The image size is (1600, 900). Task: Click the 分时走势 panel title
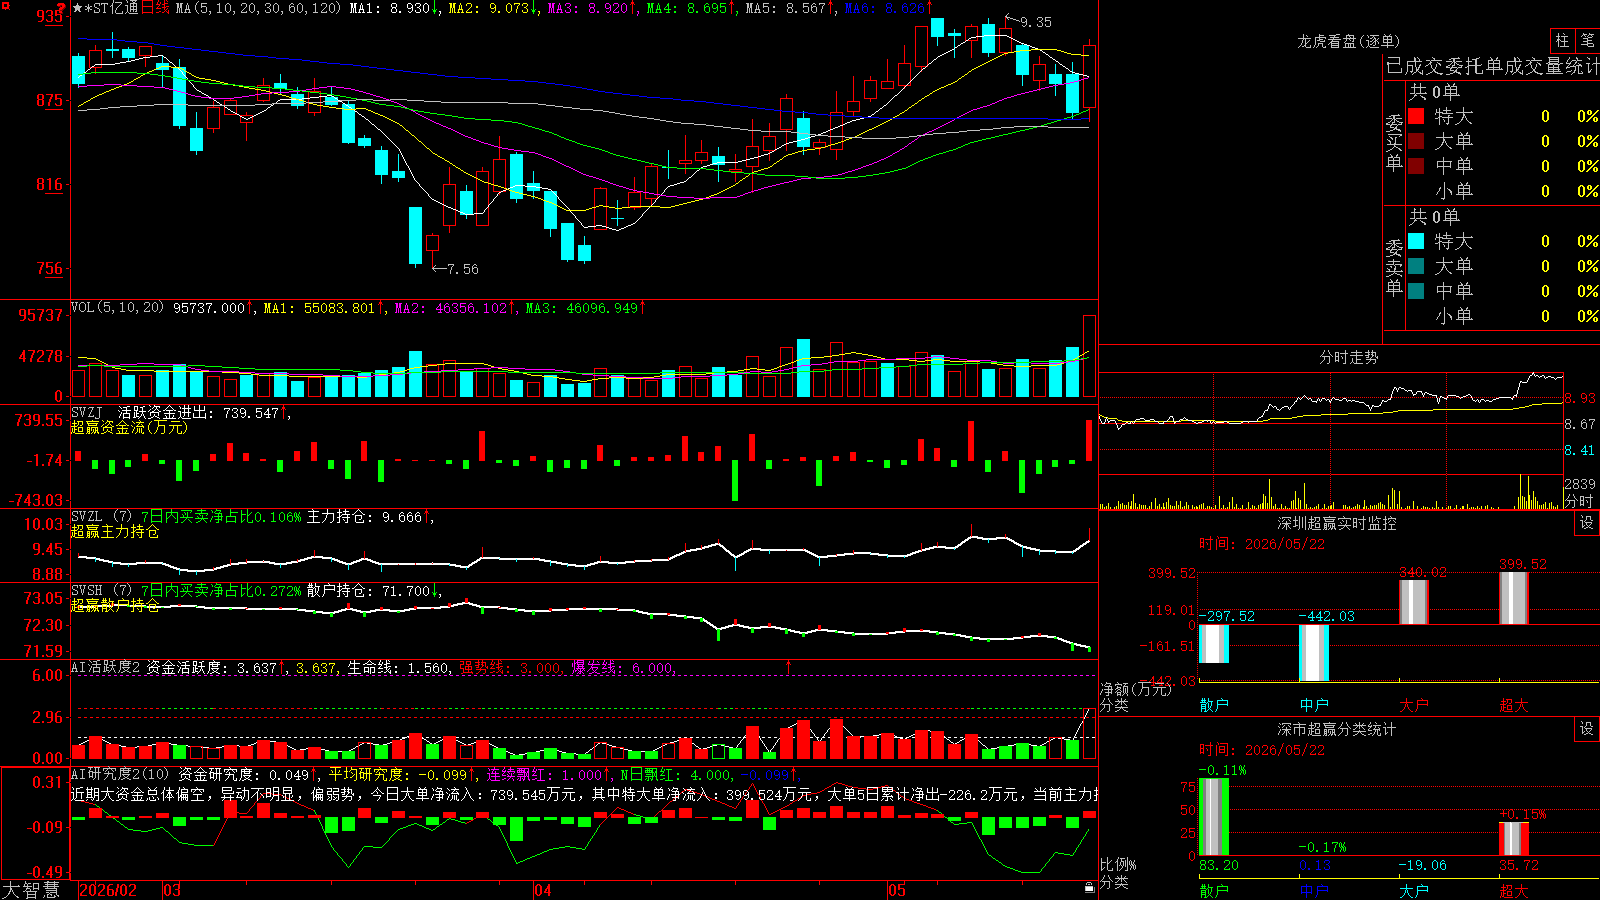pyautogui.click(x=1349, y=357)
